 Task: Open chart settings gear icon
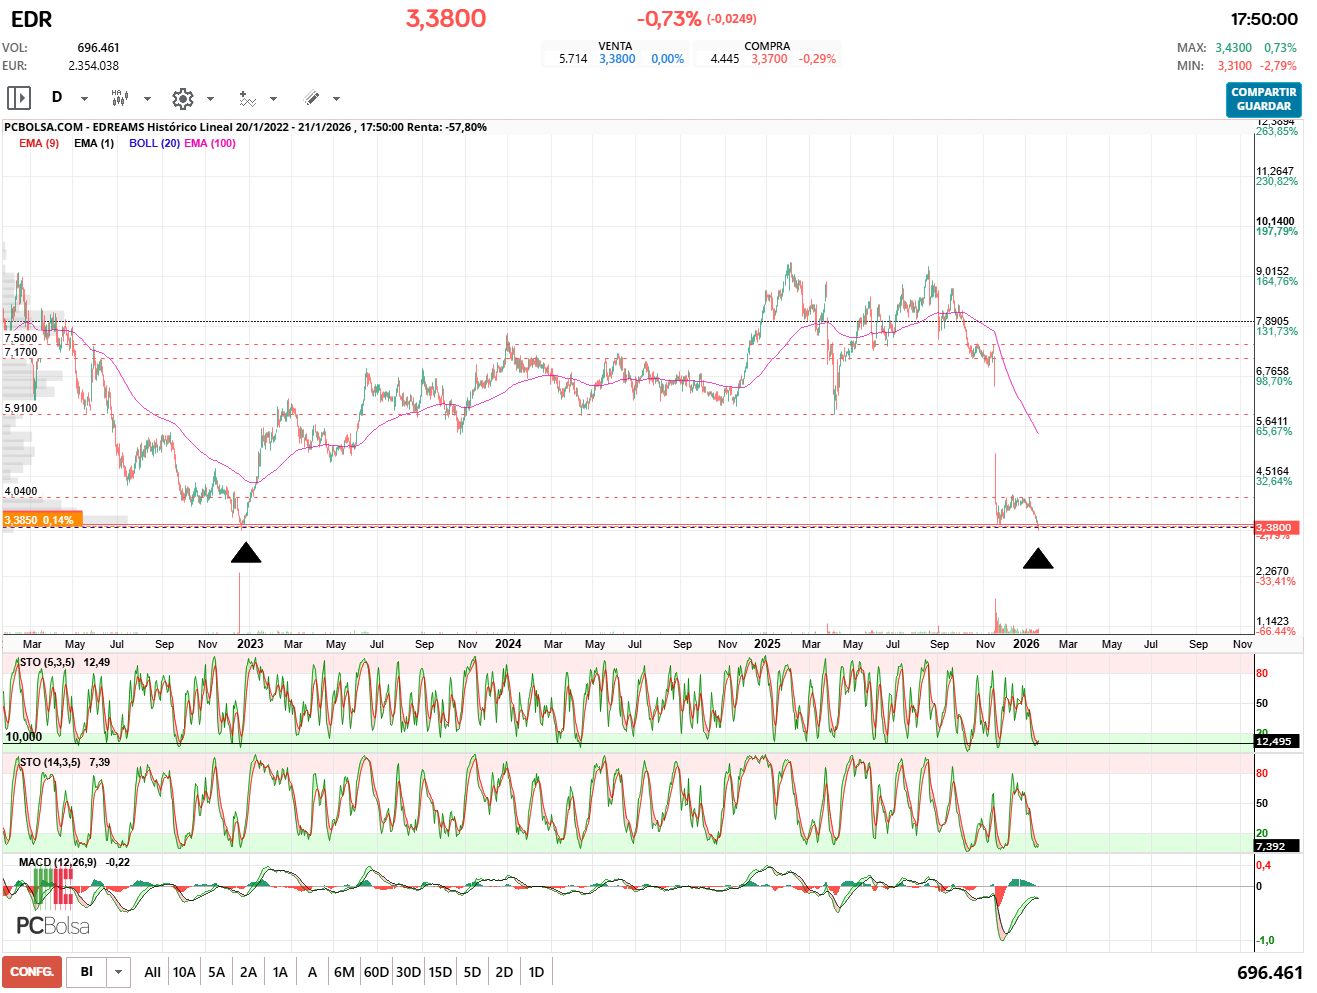pos(182,98)
